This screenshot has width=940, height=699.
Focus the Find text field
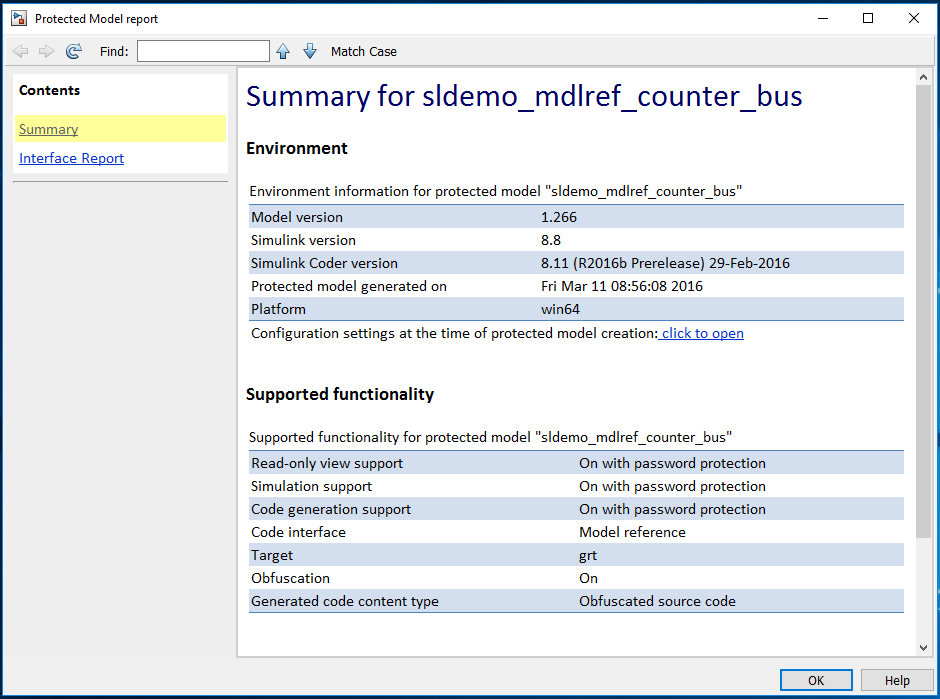pos(203,51)
